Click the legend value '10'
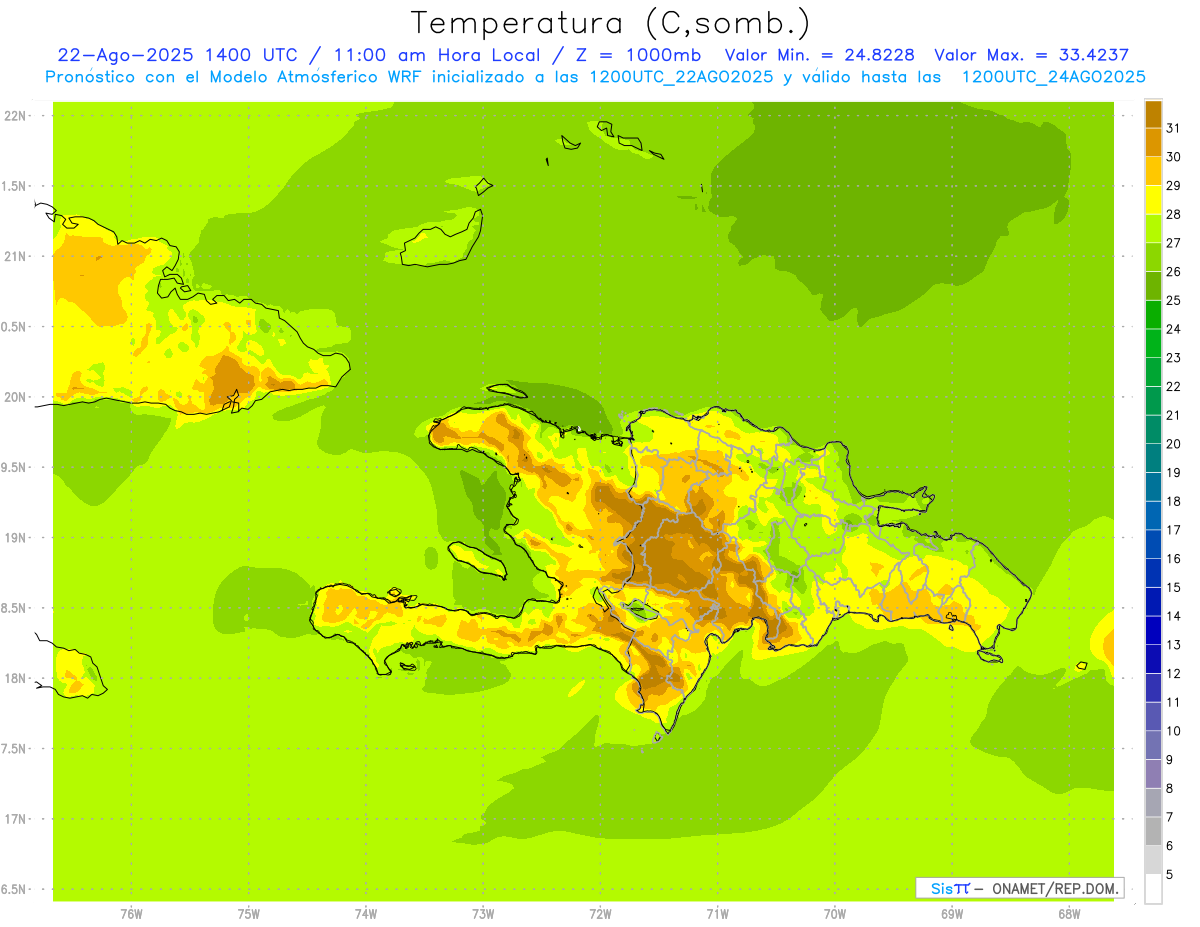 pos(1174,731)
